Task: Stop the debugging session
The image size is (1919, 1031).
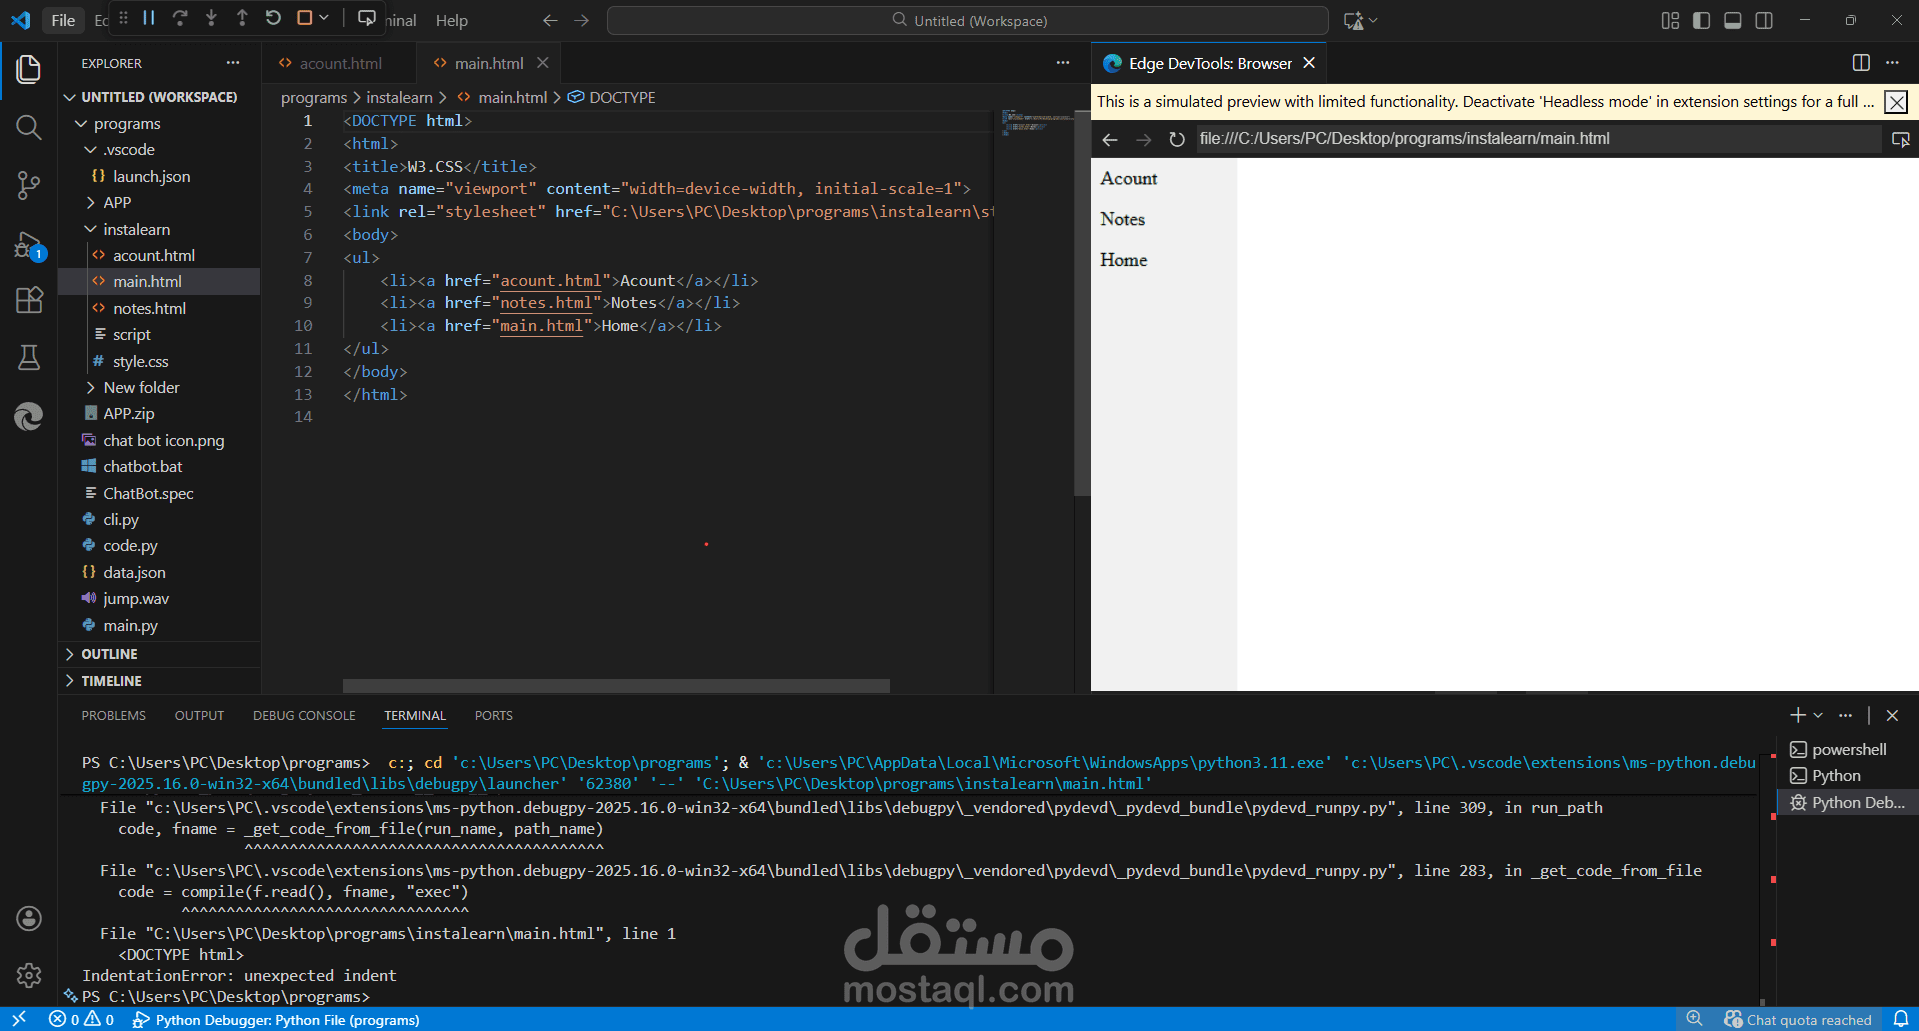Action: point(305,18)
